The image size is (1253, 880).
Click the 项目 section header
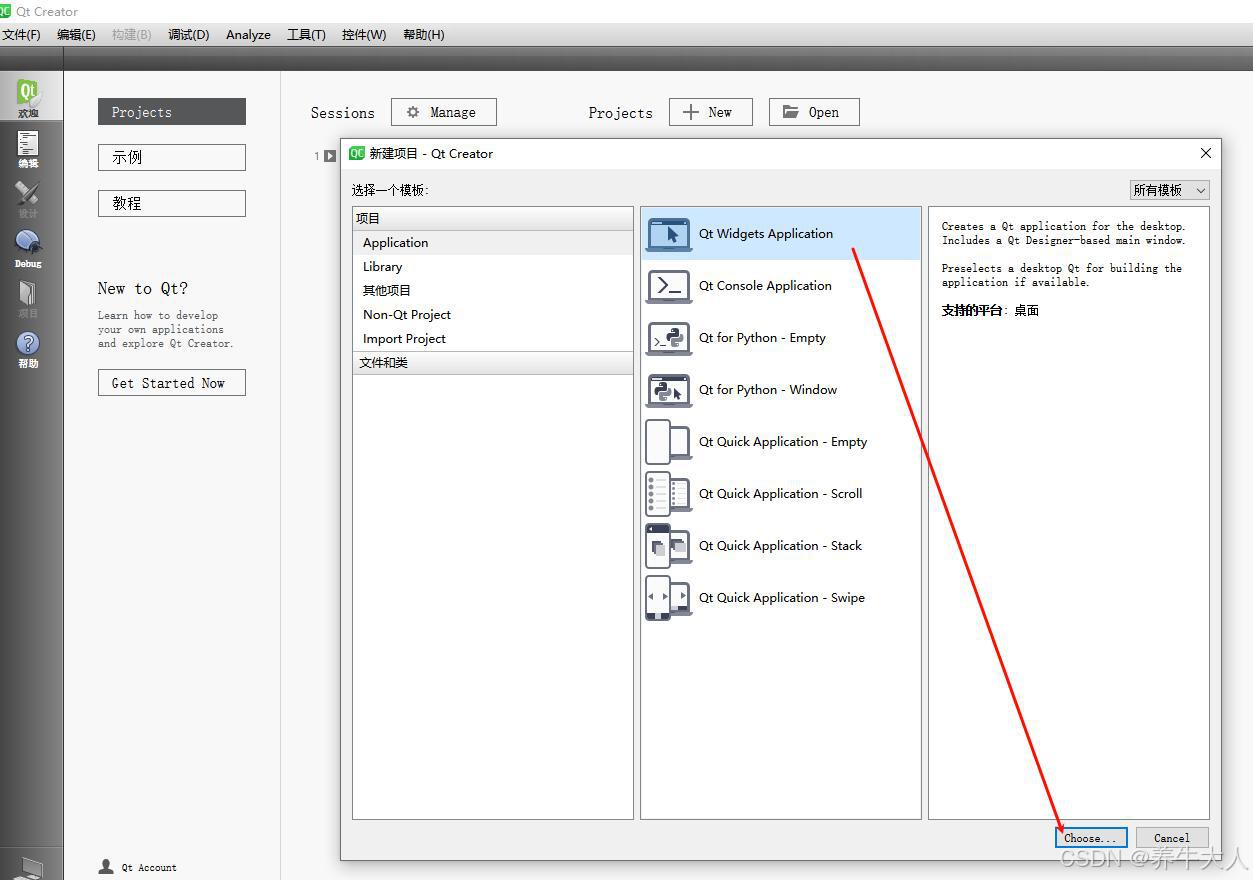coord(493,218)
